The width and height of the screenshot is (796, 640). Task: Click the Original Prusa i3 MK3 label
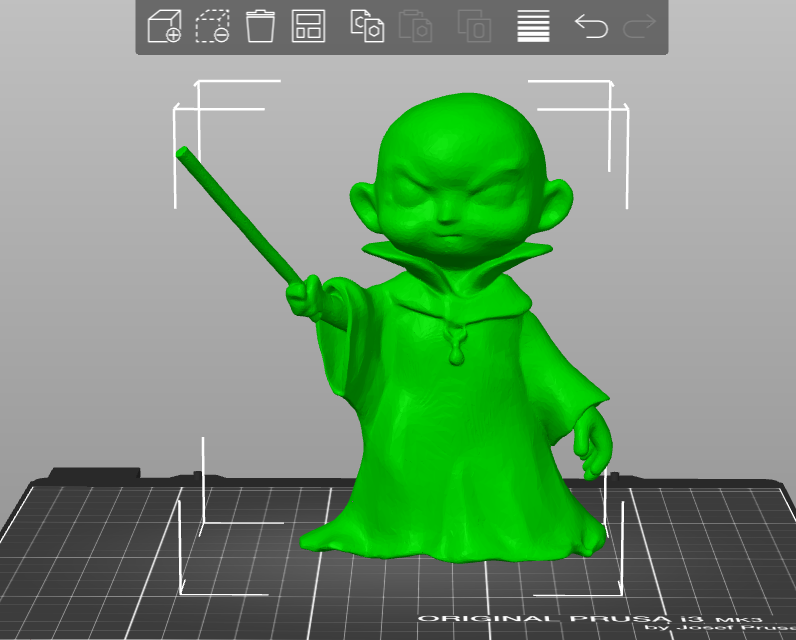click(x=590, y=619)
